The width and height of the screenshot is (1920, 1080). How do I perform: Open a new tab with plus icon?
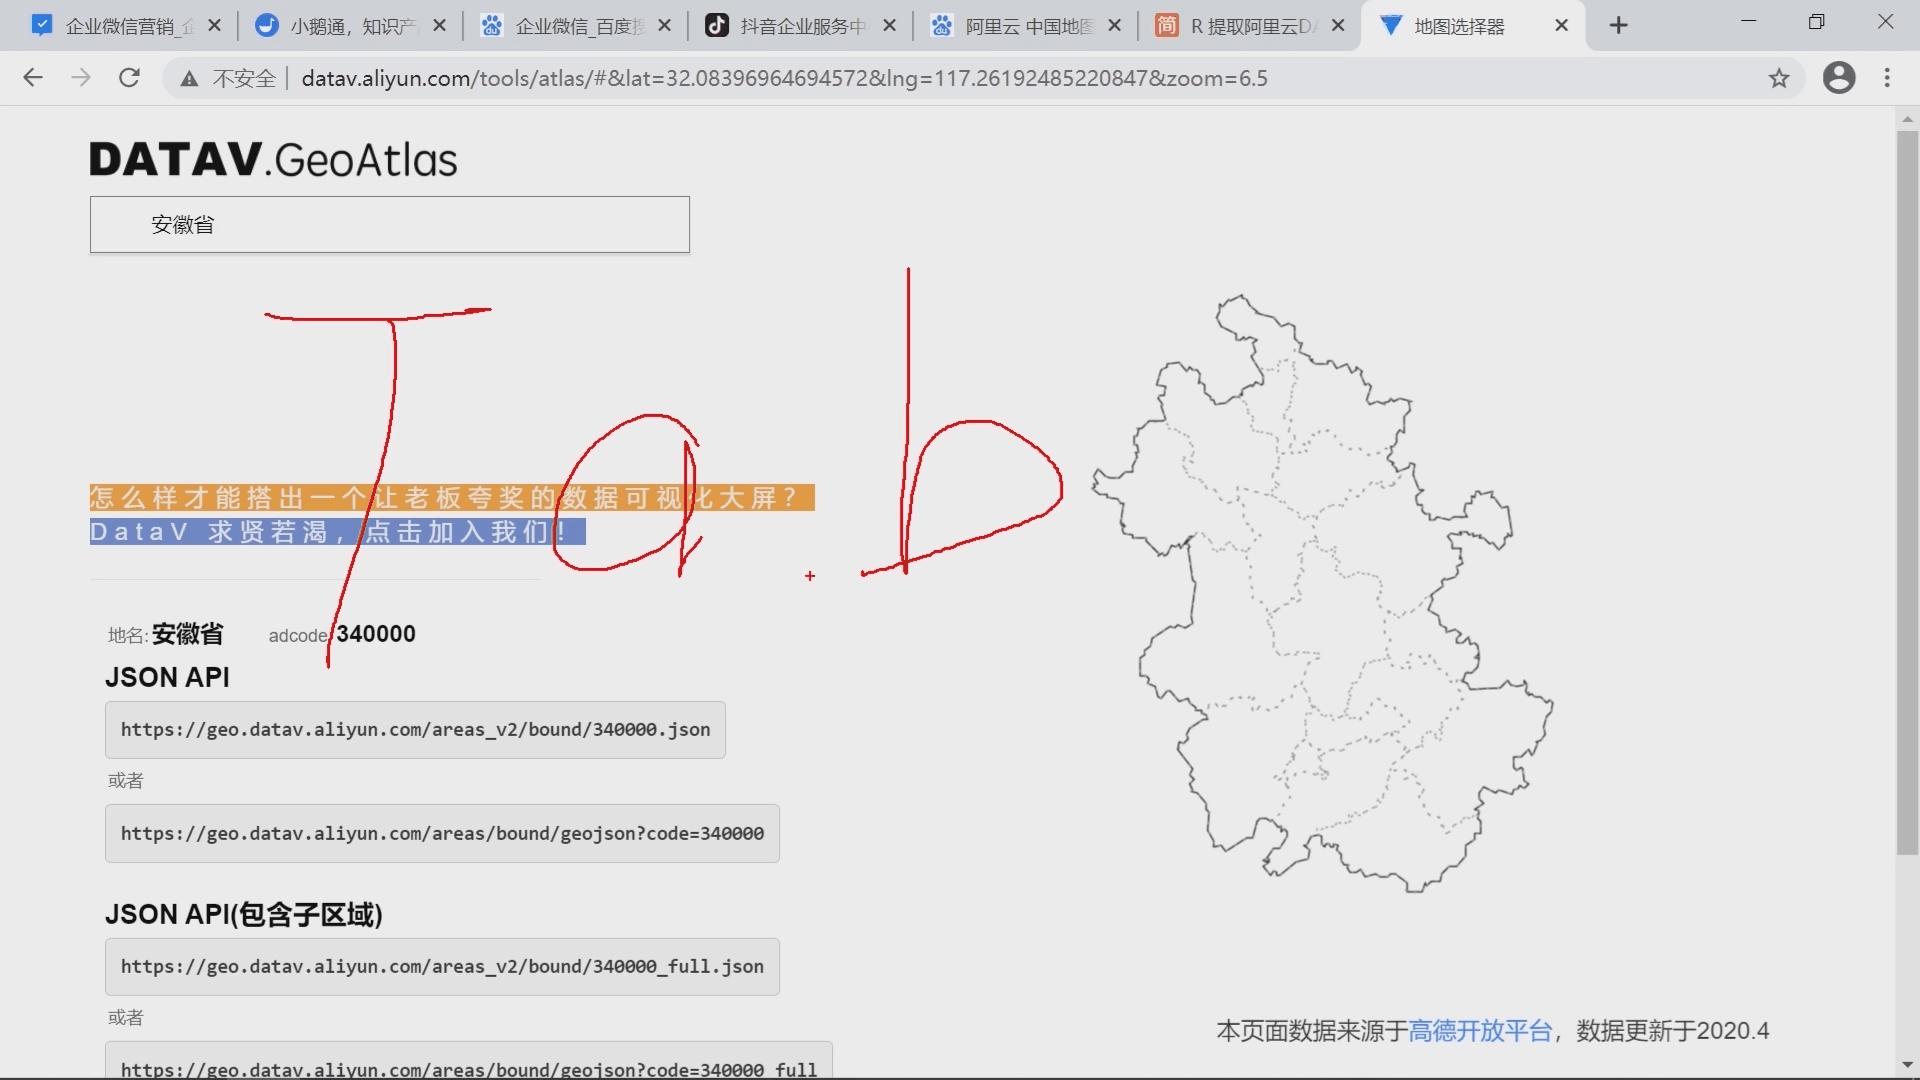(1618, 26)
